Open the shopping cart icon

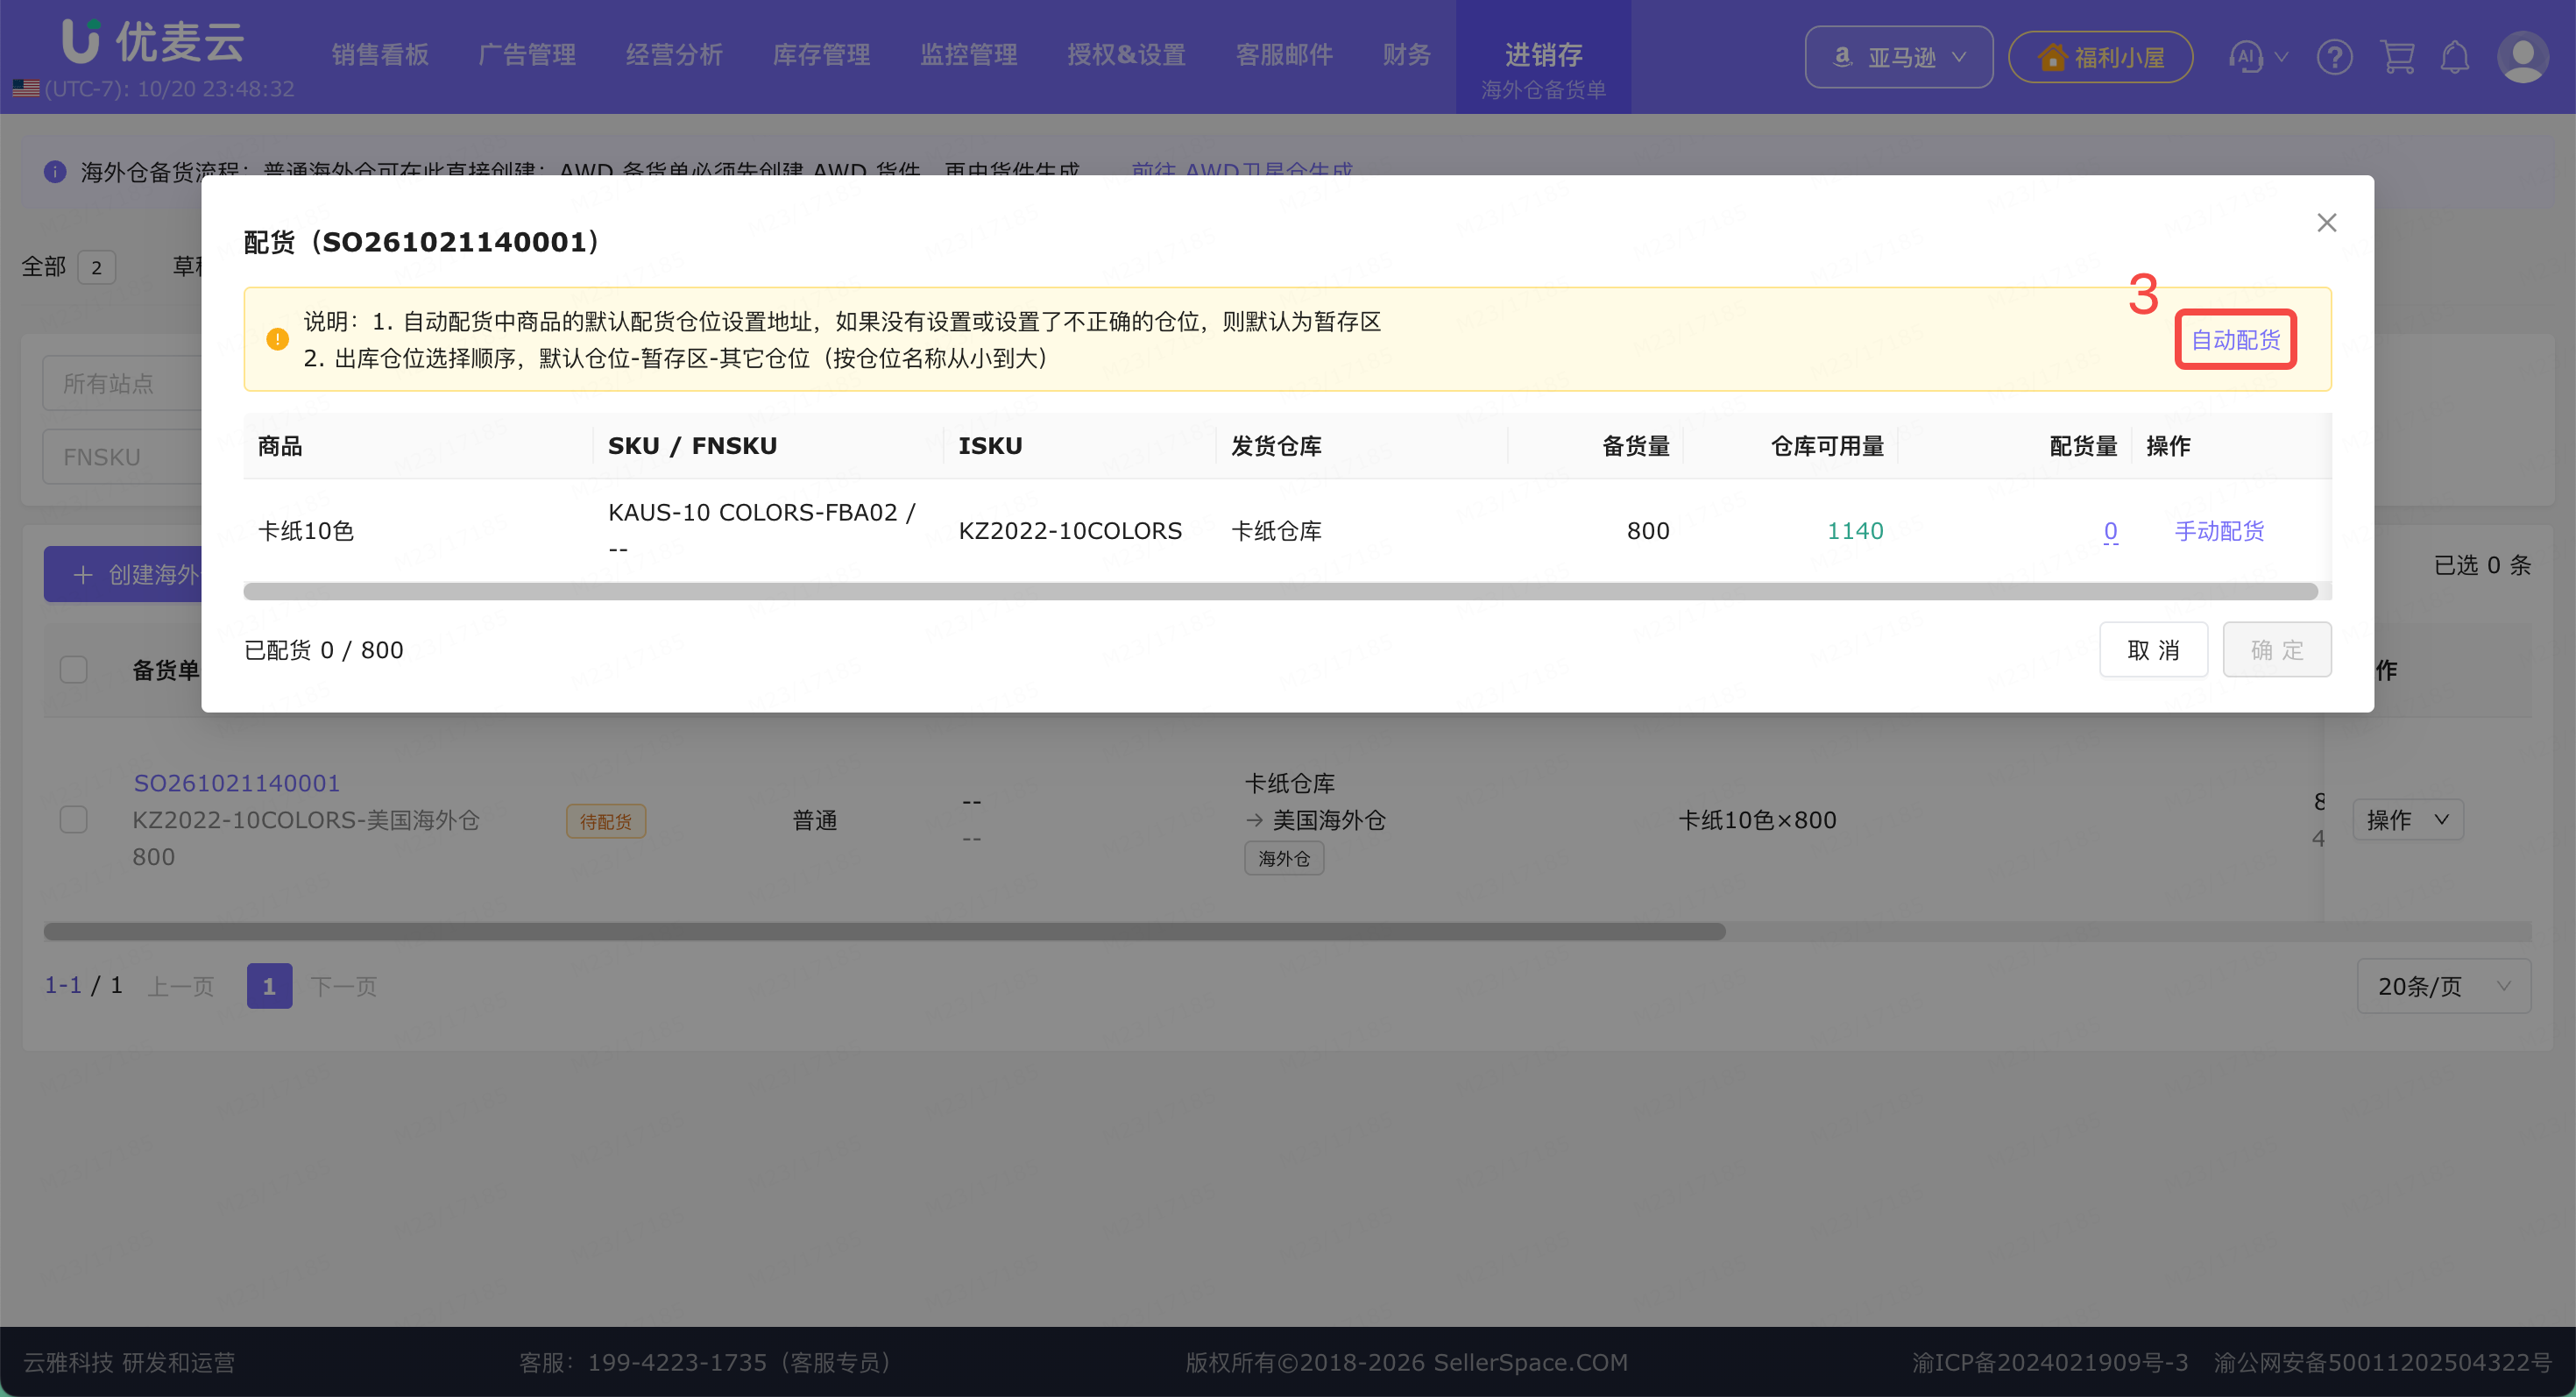point(2398,57)
